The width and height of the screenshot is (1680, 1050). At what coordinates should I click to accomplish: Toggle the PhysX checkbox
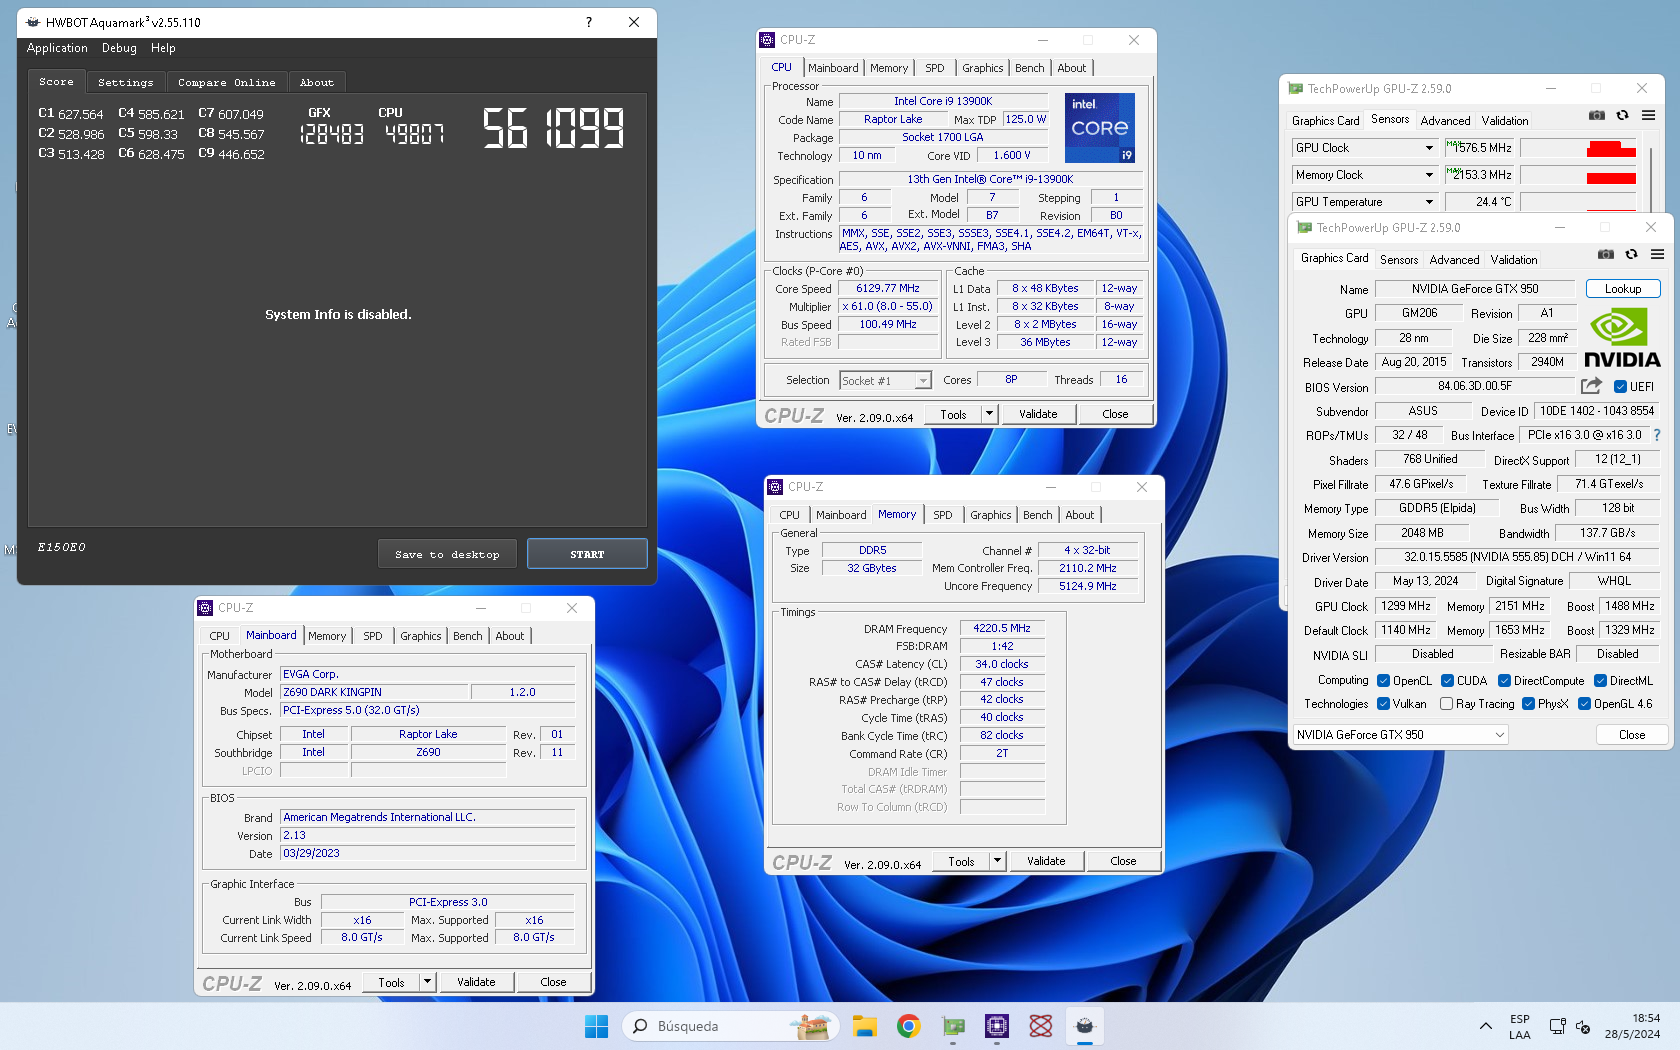point(1528,704)
